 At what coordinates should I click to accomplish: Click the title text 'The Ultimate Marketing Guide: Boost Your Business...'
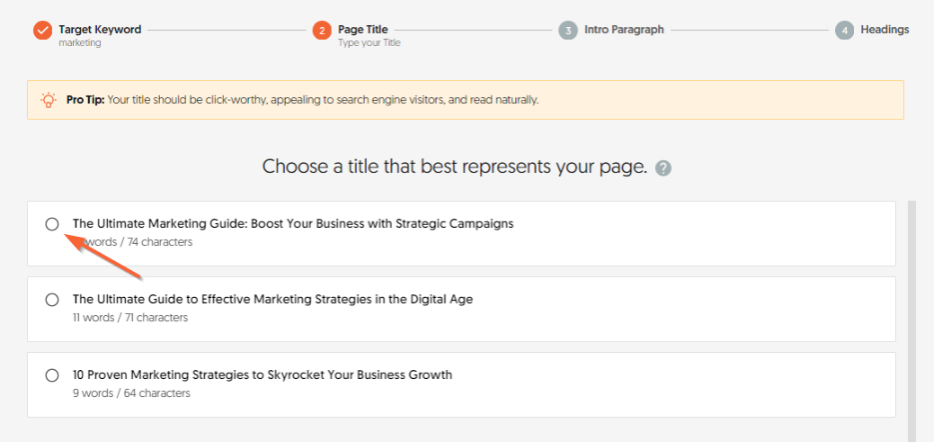click(x=293, y=224)
